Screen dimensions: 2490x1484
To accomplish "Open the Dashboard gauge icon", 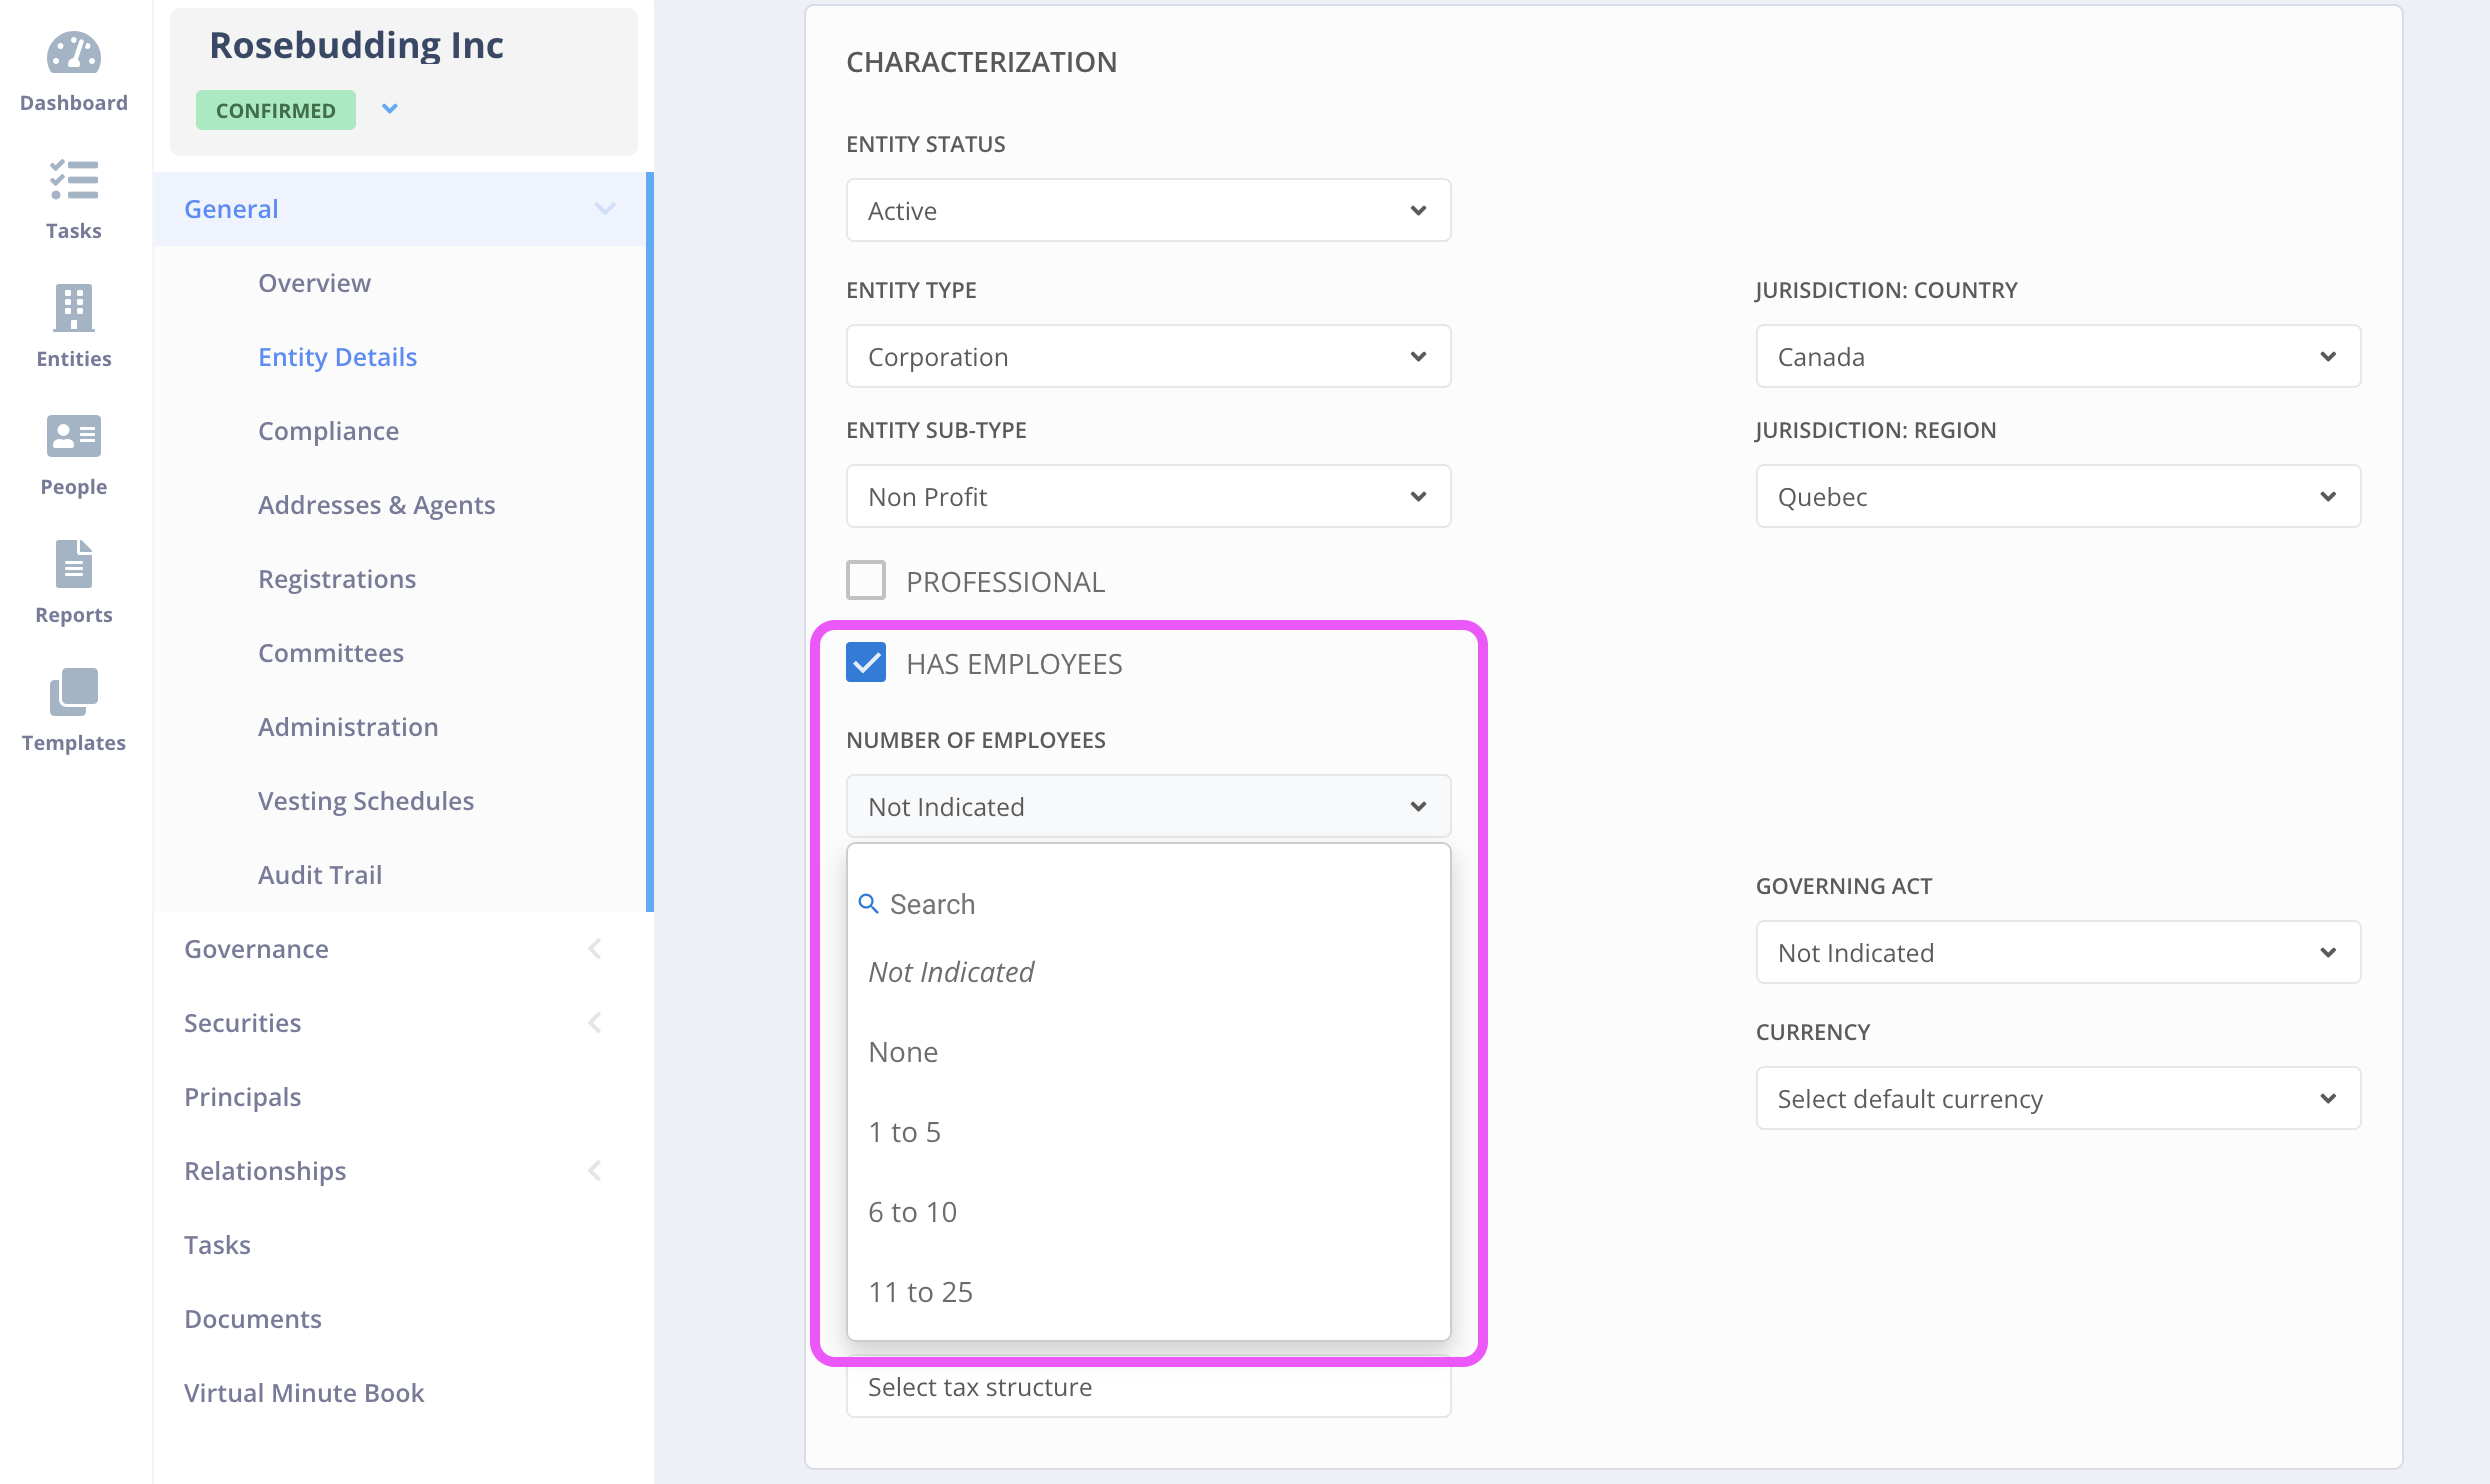I will [73, 54].
